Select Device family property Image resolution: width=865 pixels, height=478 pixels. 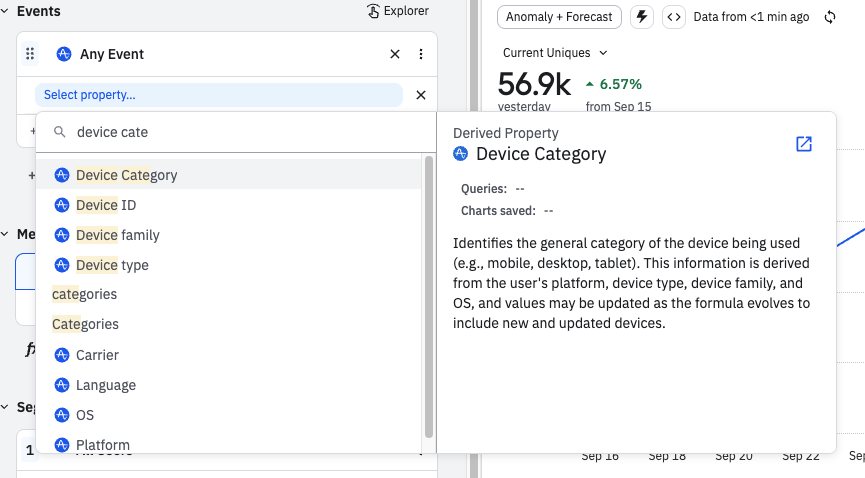(x=118, y=235)
